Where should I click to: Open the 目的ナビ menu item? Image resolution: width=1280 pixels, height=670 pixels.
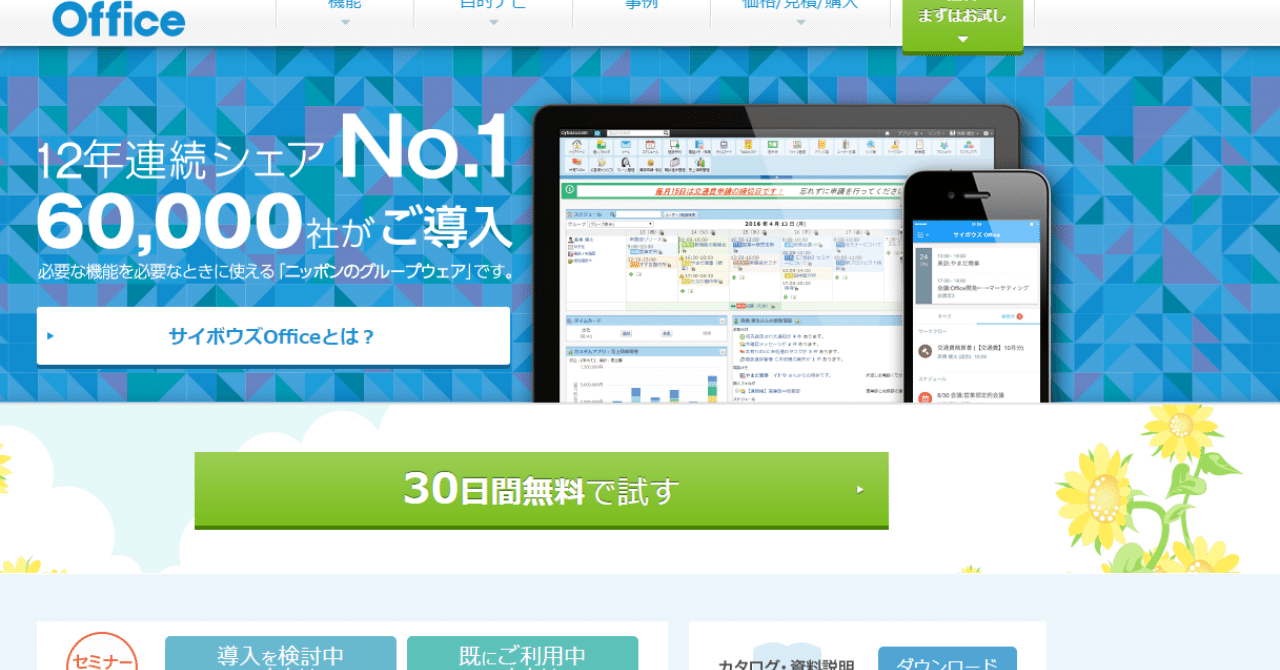(492, 8)
